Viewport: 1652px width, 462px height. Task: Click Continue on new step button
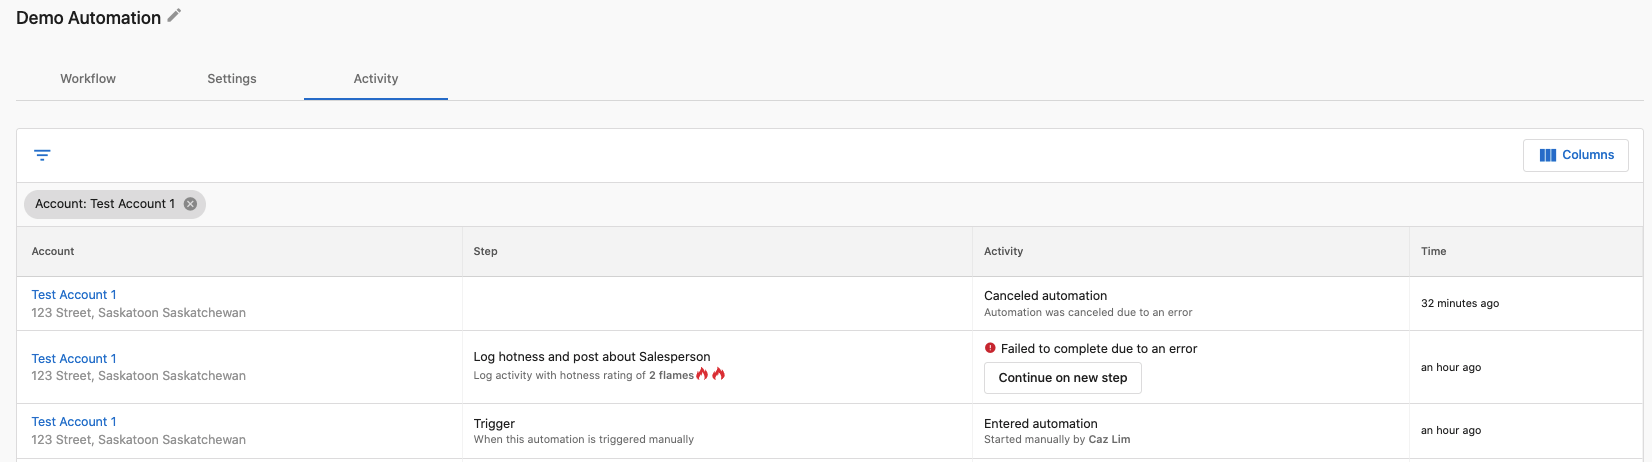(x=1062, y=378)
